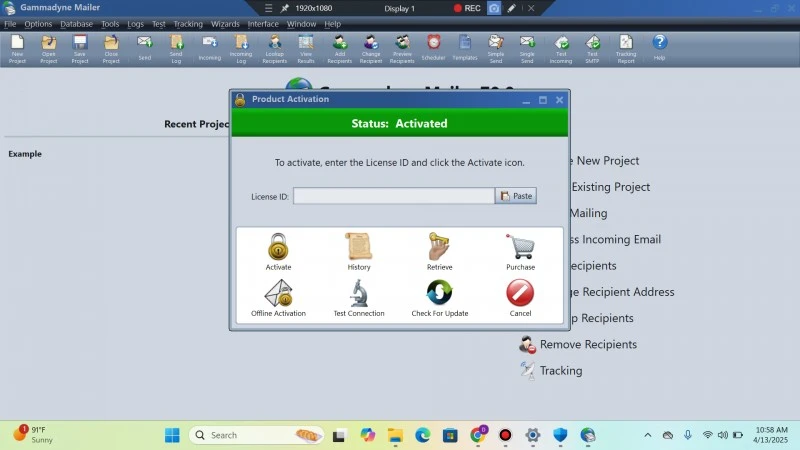Open the Tracking menu in menu bar
Viewport: 800px width, 450px height.
(188, 23)
